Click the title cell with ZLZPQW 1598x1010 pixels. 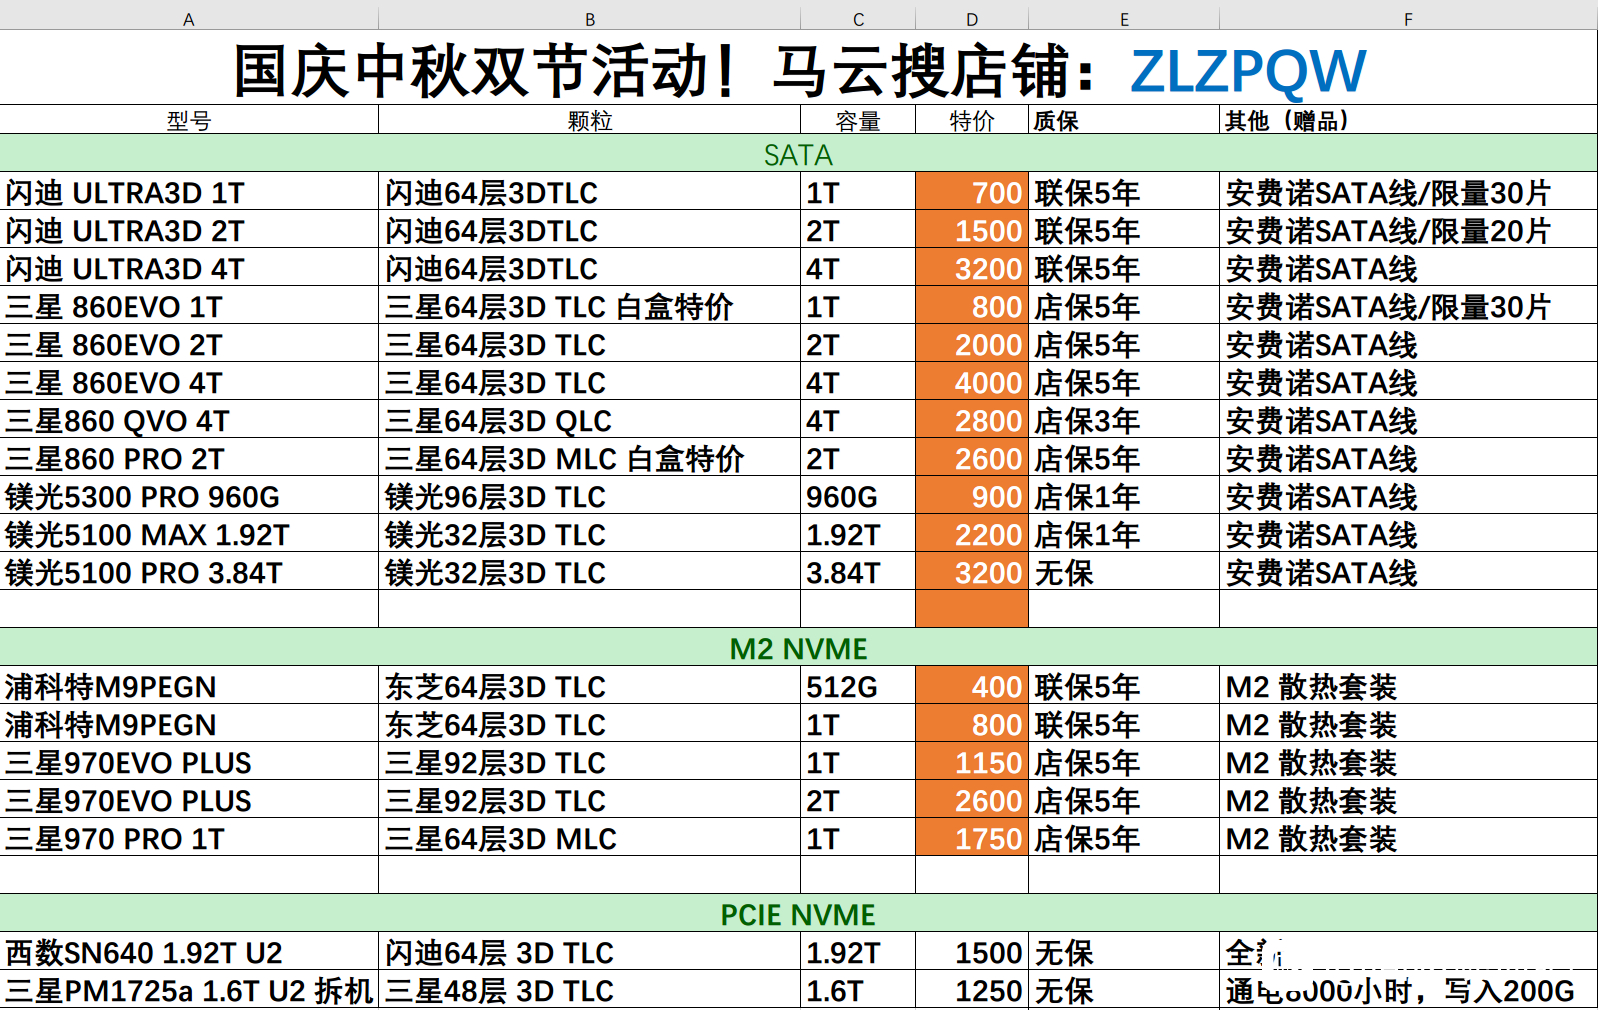pyautogui.click(x=799, y=68)
